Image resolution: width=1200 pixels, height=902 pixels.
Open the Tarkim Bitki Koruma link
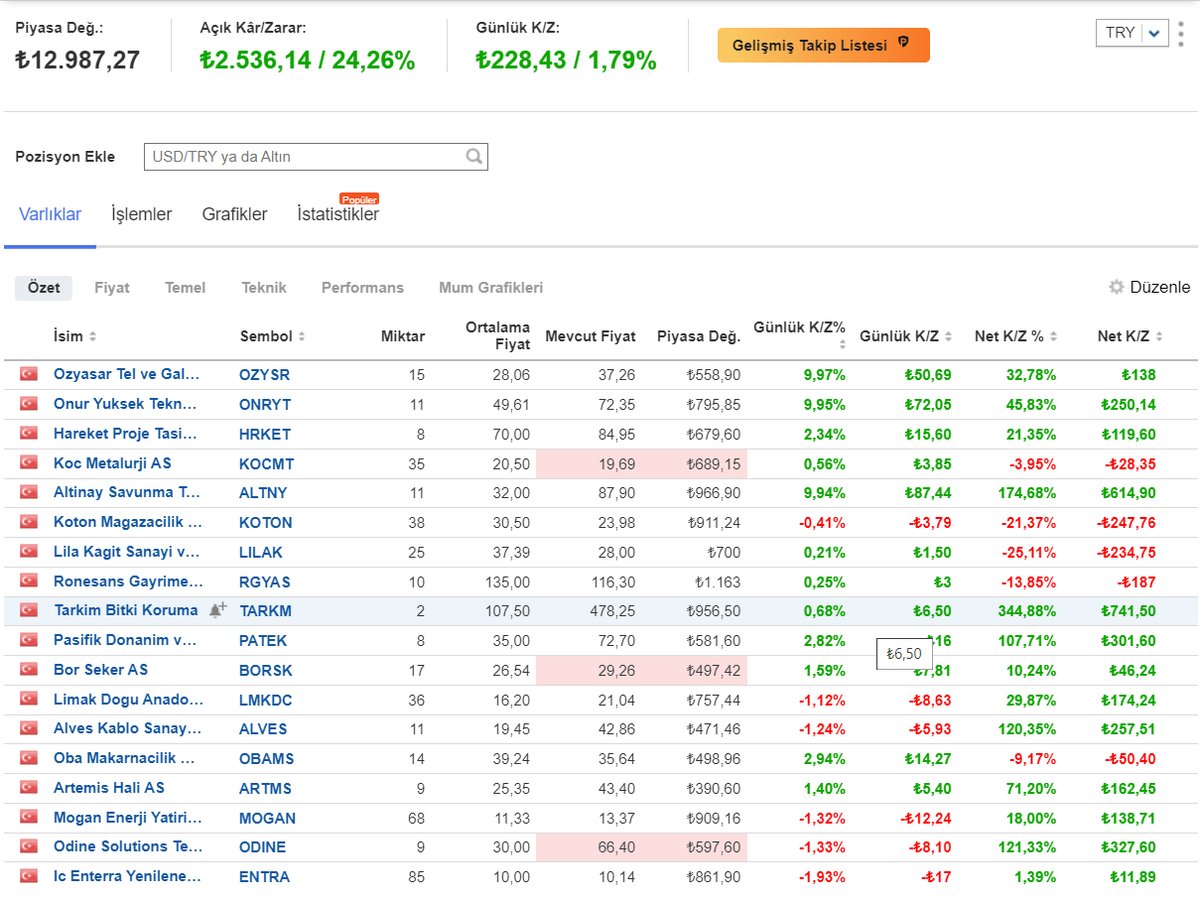125,610
